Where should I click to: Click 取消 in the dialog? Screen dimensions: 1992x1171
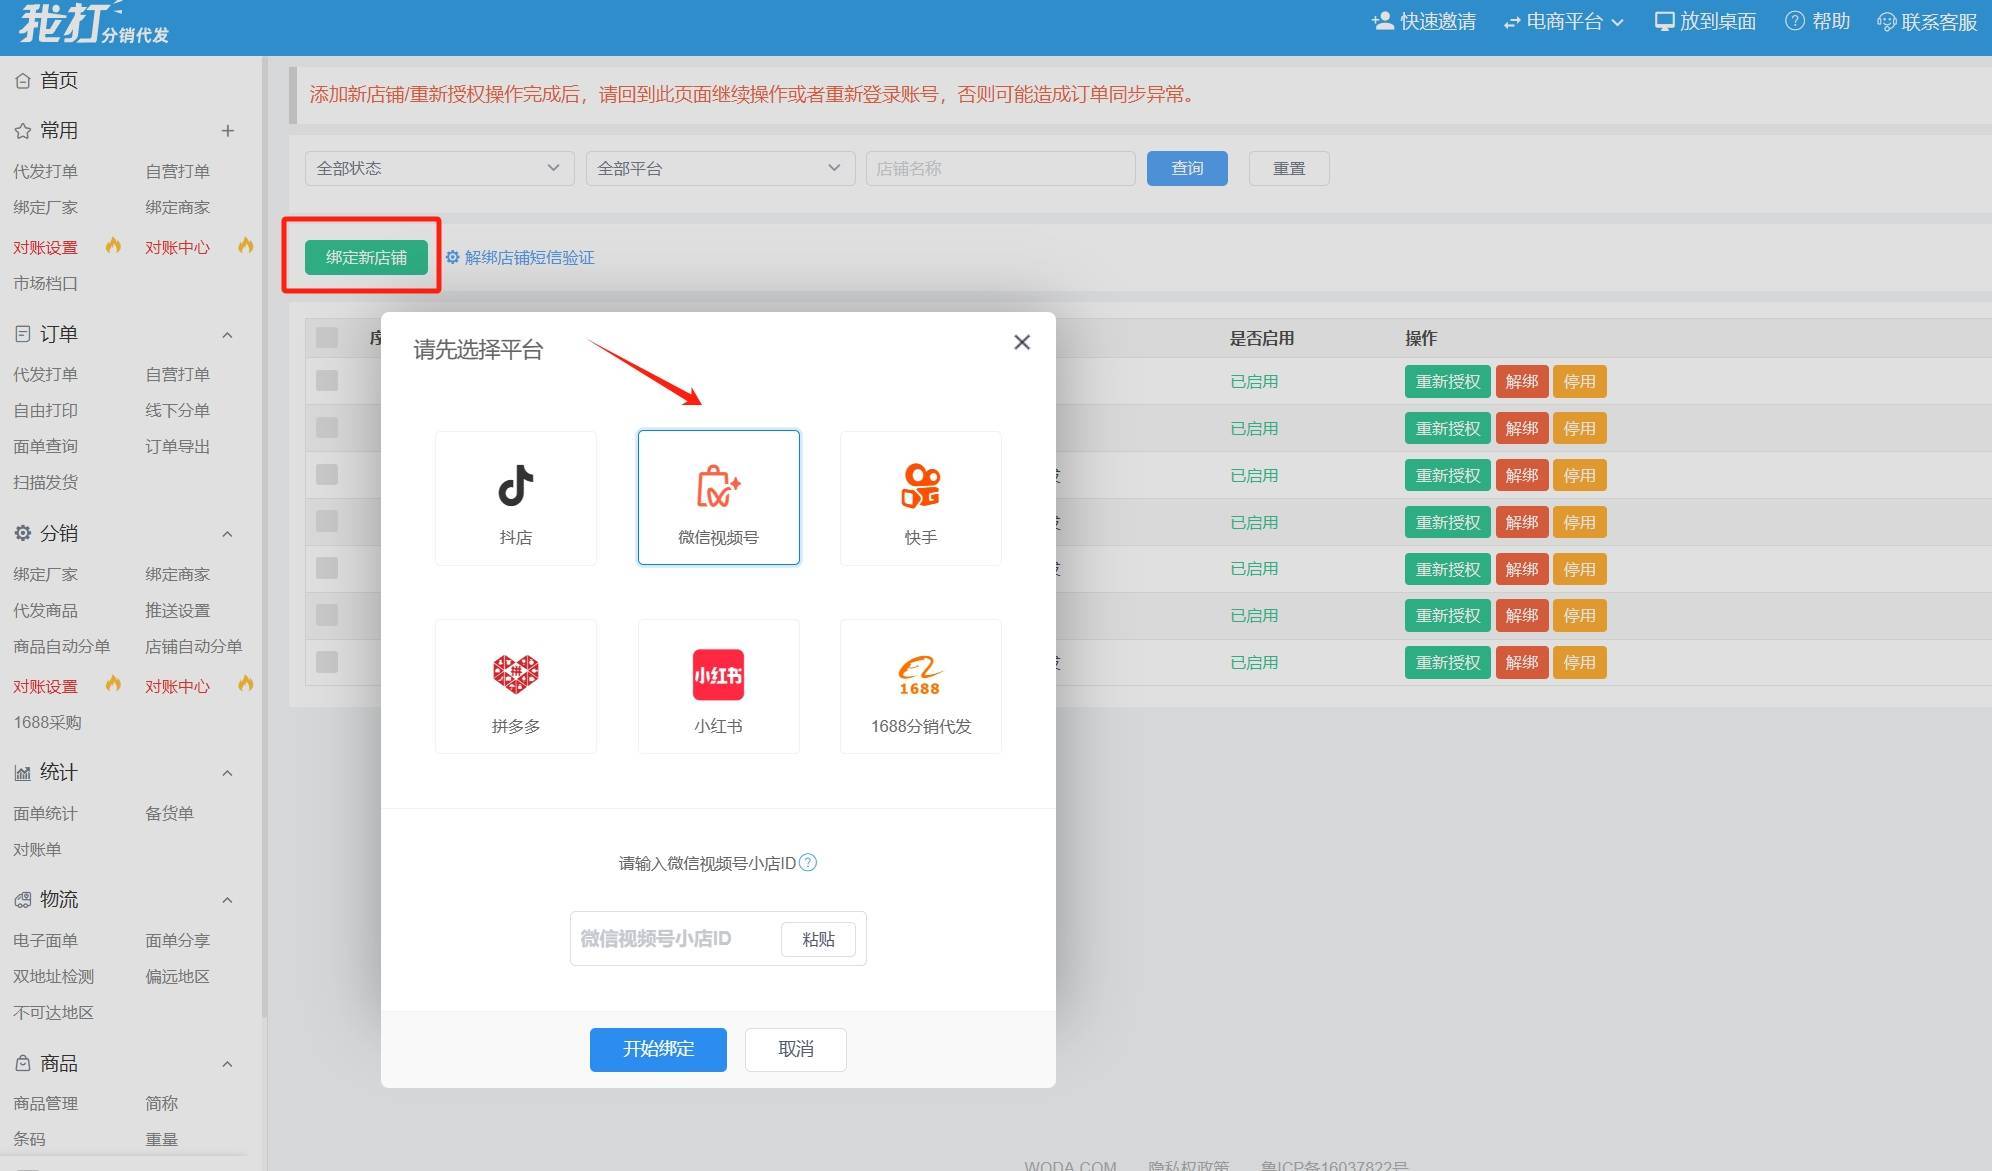click(796, 1049)
